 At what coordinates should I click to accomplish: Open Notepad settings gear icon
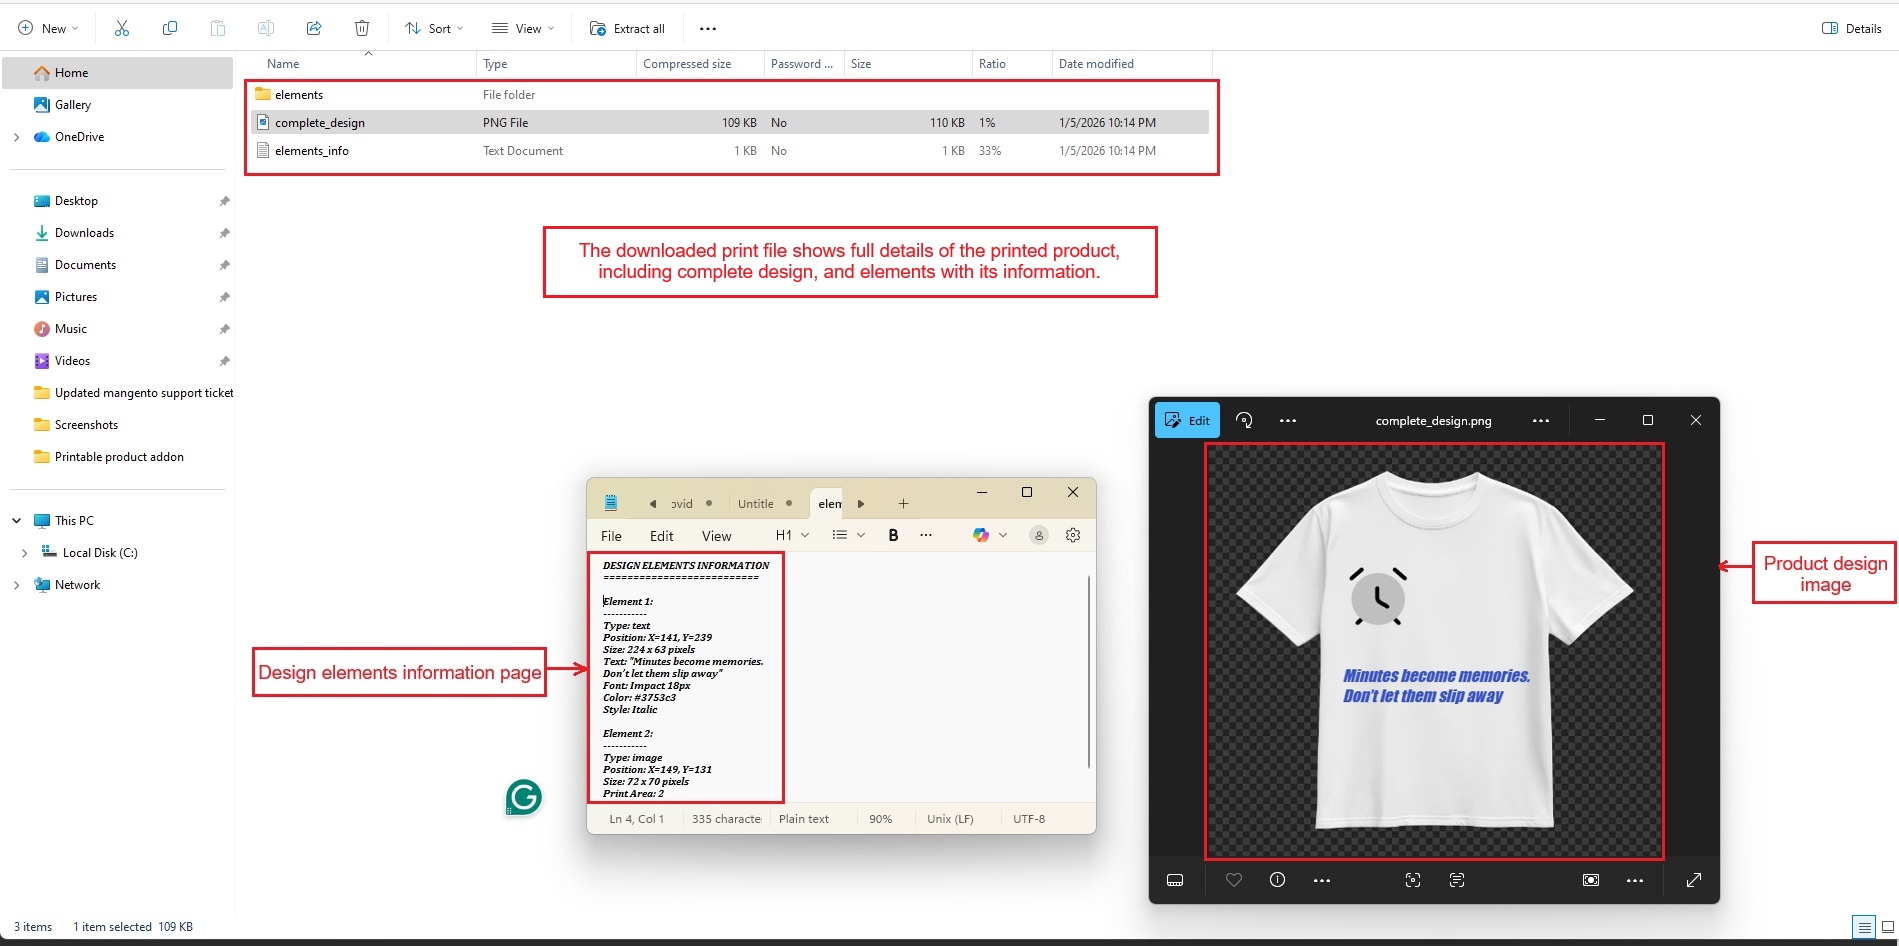point(1073,535)
